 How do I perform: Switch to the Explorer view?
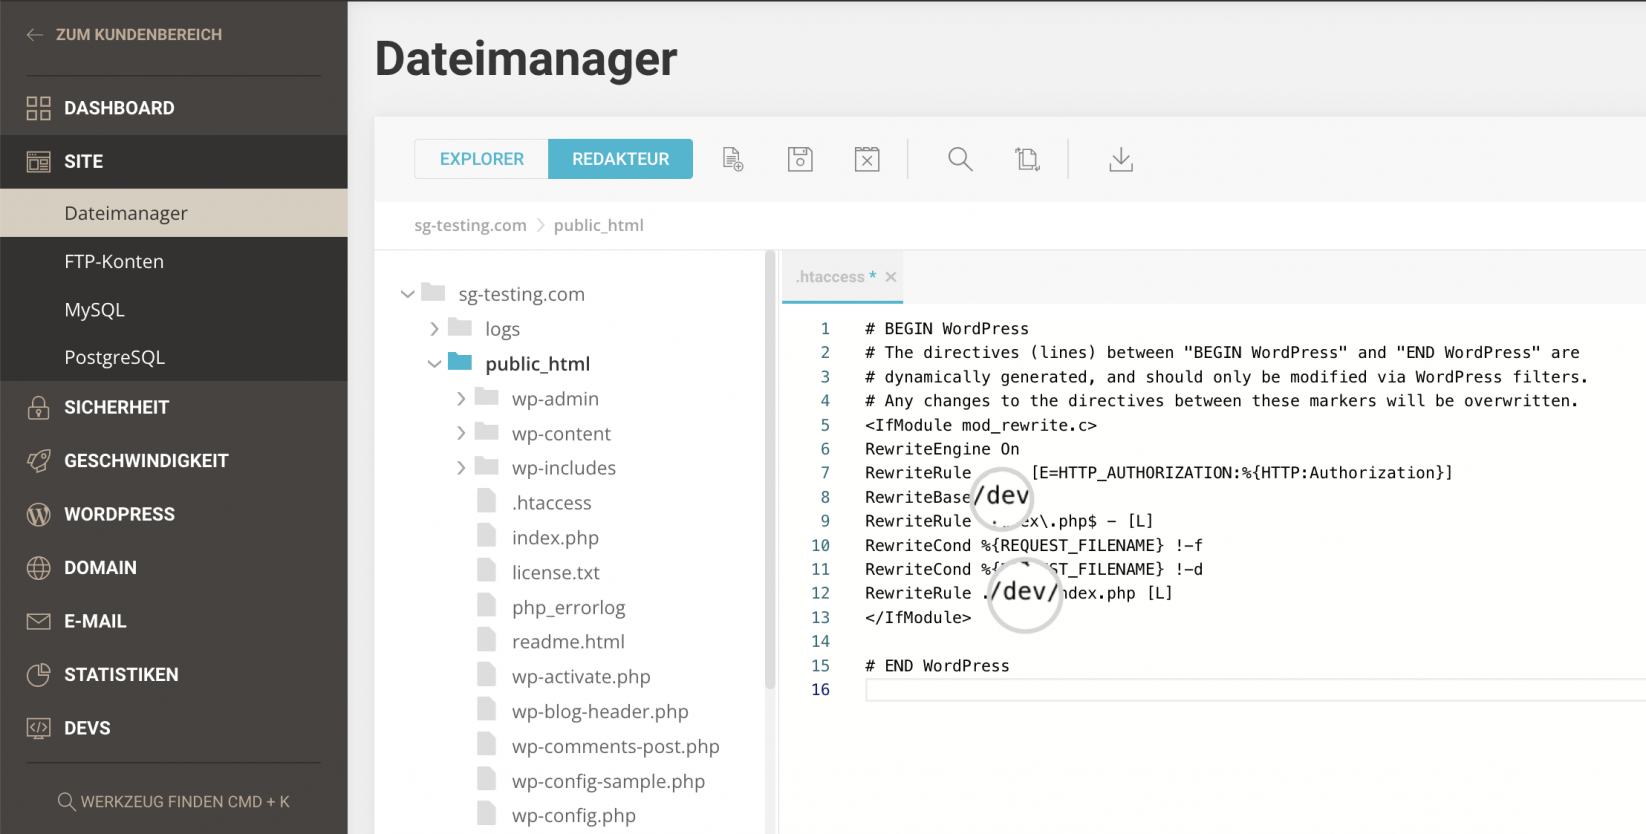(481, 159)
